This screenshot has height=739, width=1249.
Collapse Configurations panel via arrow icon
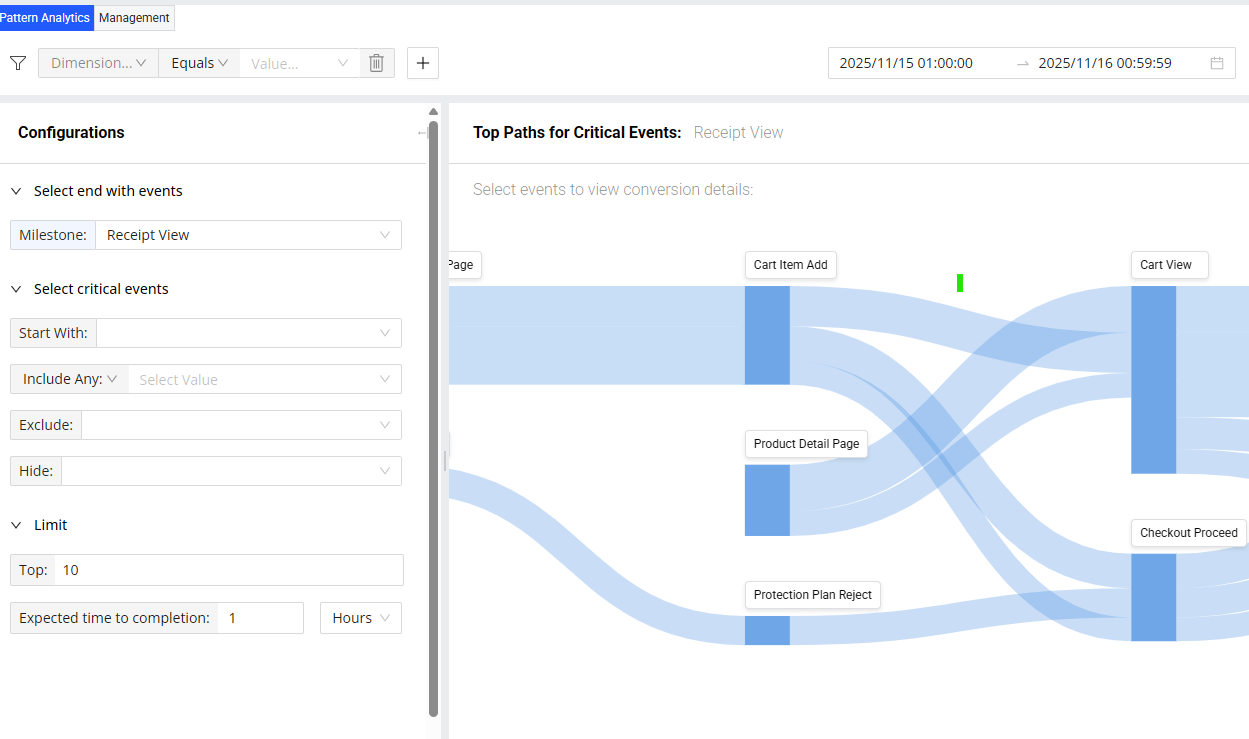[x=421, y=133]
